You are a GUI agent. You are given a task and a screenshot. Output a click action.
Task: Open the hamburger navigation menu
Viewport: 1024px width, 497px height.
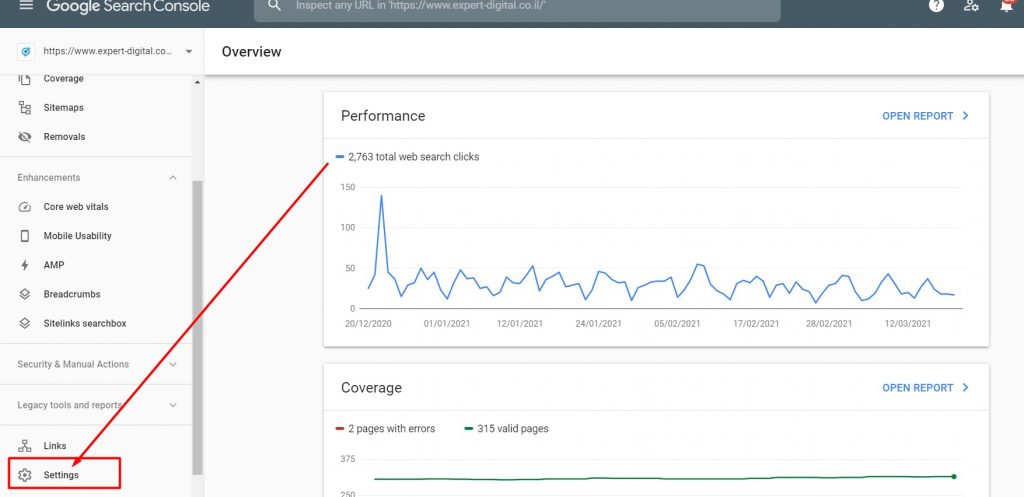pos(26,6)
